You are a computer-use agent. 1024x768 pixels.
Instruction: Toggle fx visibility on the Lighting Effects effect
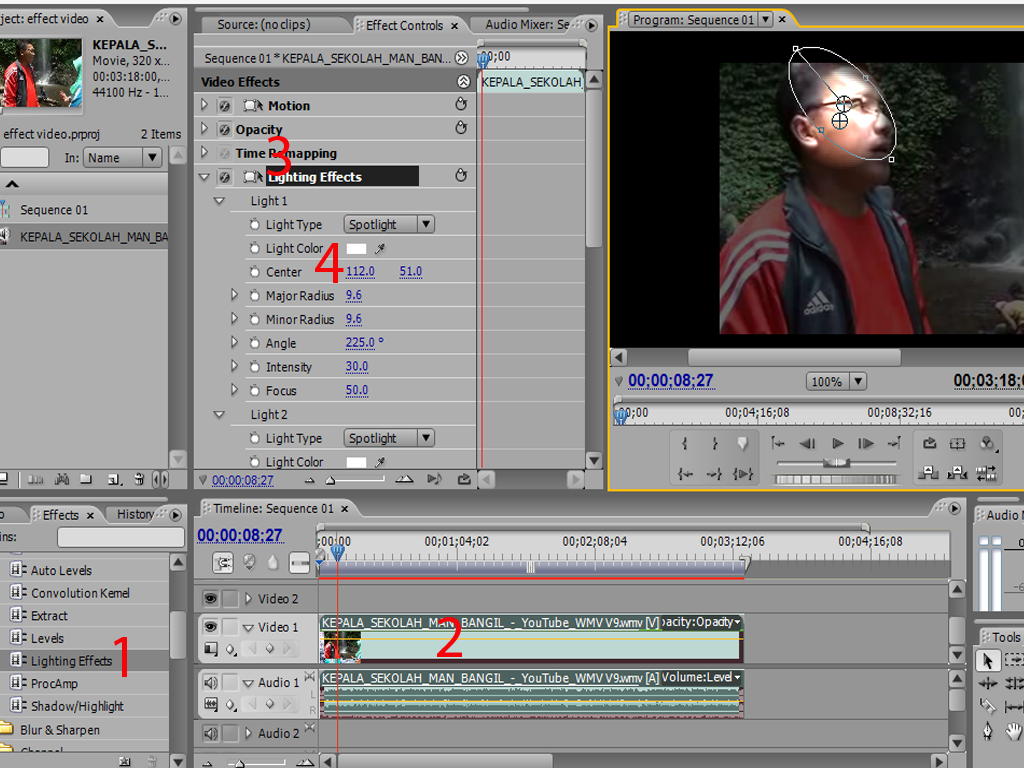[222, 176]
